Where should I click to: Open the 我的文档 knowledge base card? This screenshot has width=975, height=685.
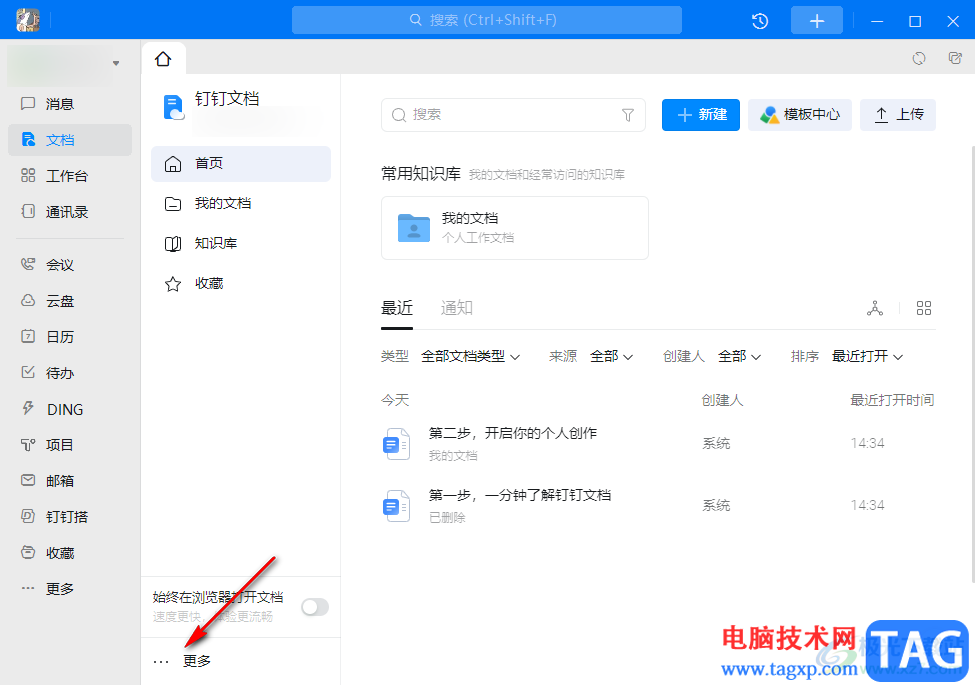click(x=515, y=228)
